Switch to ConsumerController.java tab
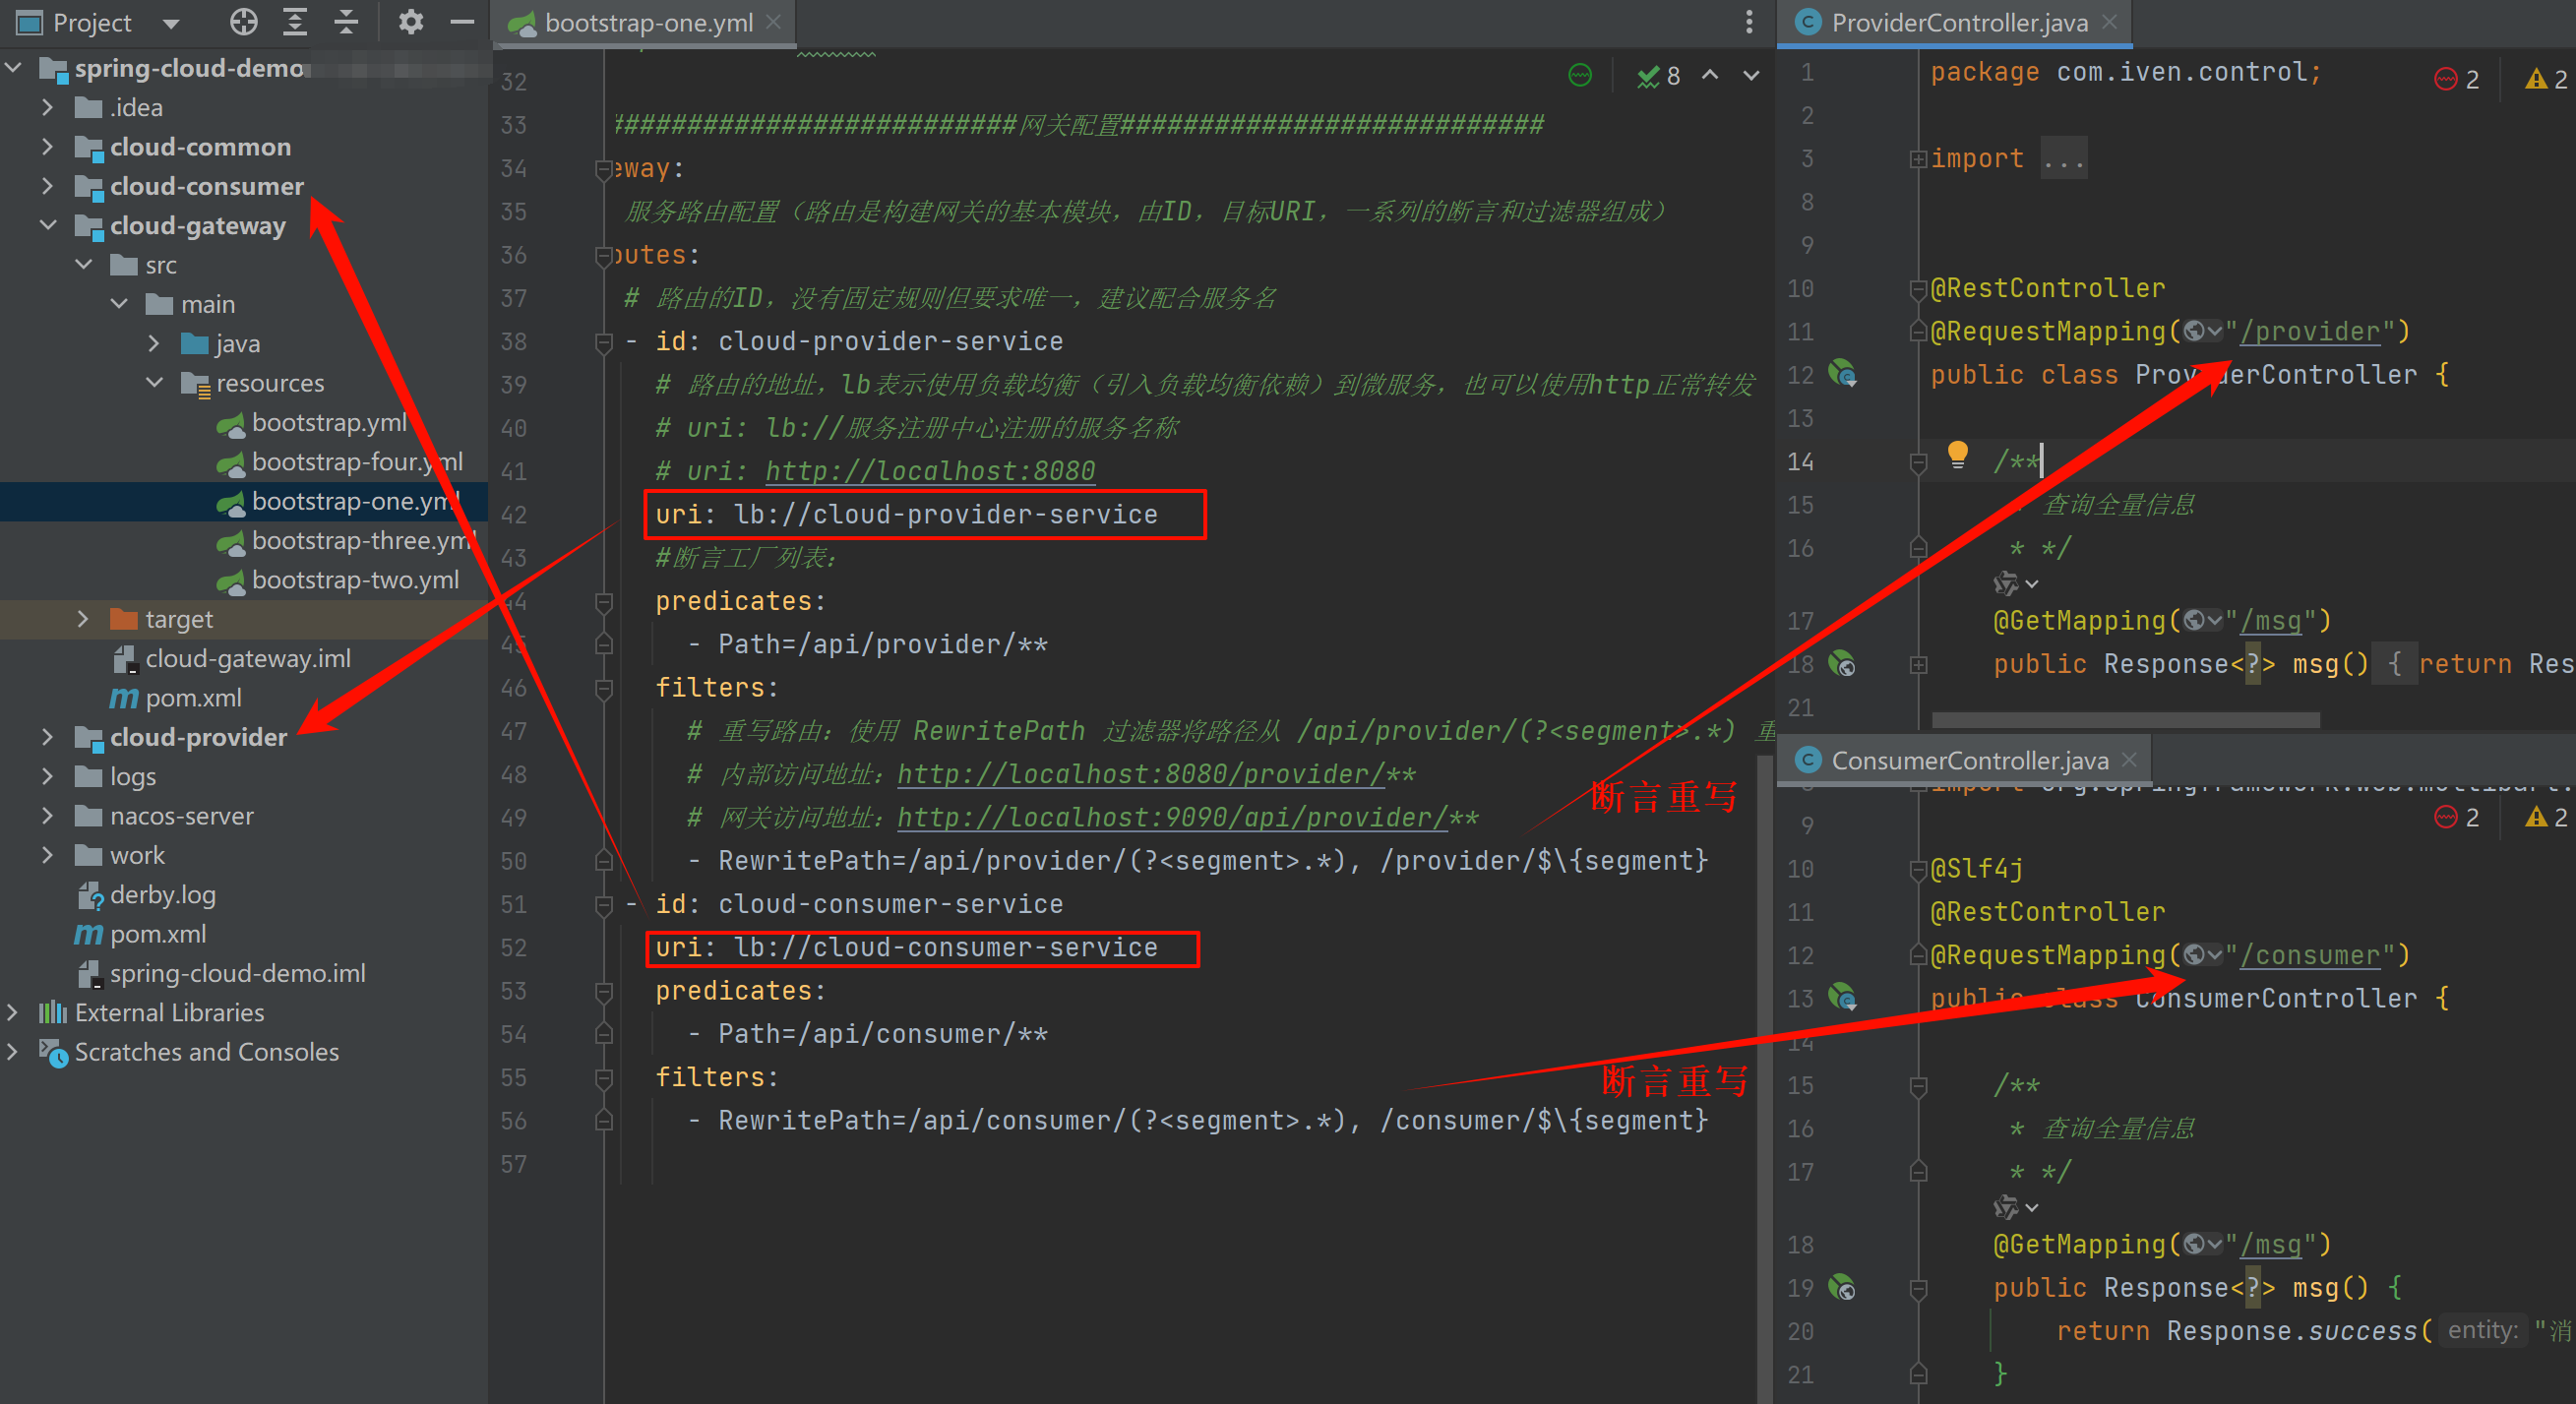 [1967, 760]
